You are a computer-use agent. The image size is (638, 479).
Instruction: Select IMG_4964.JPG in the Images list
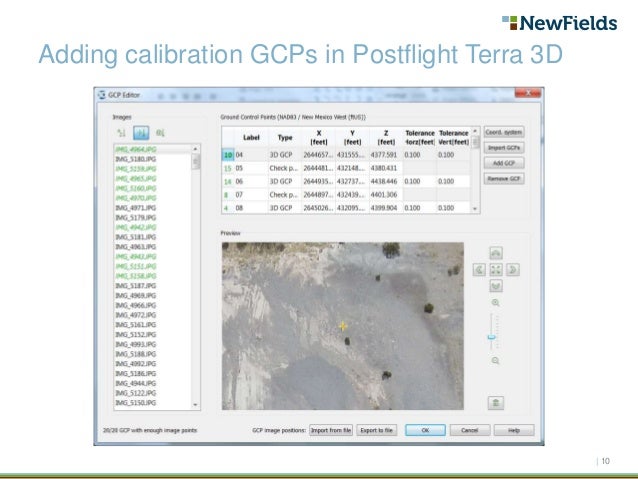(x=153, y=149)
